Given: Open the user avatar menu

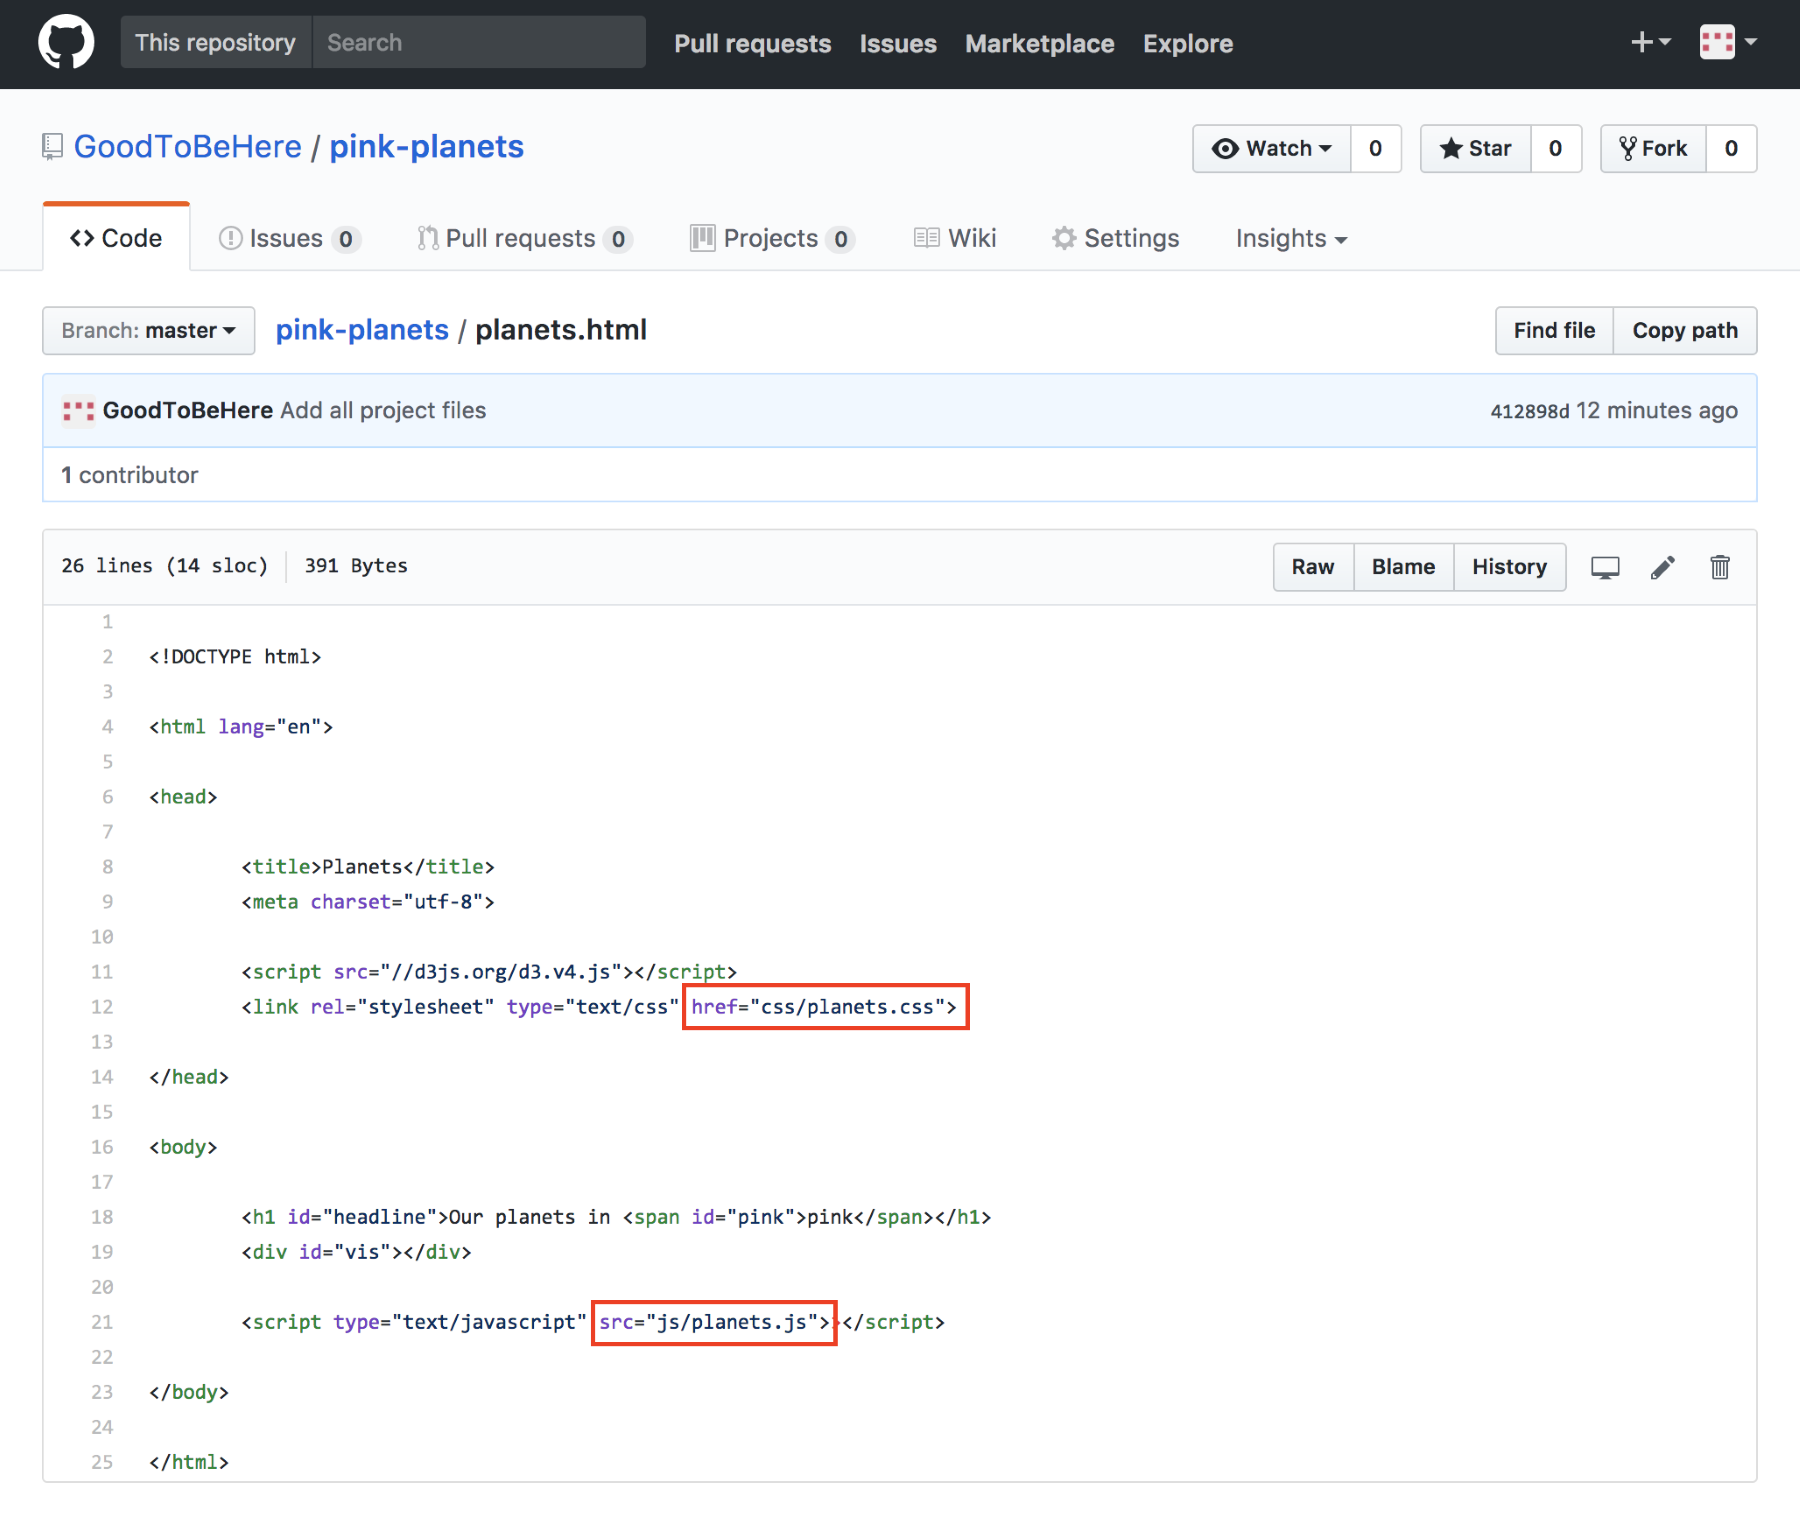Looking at the screenshot, I should (x=1727, y=42).
